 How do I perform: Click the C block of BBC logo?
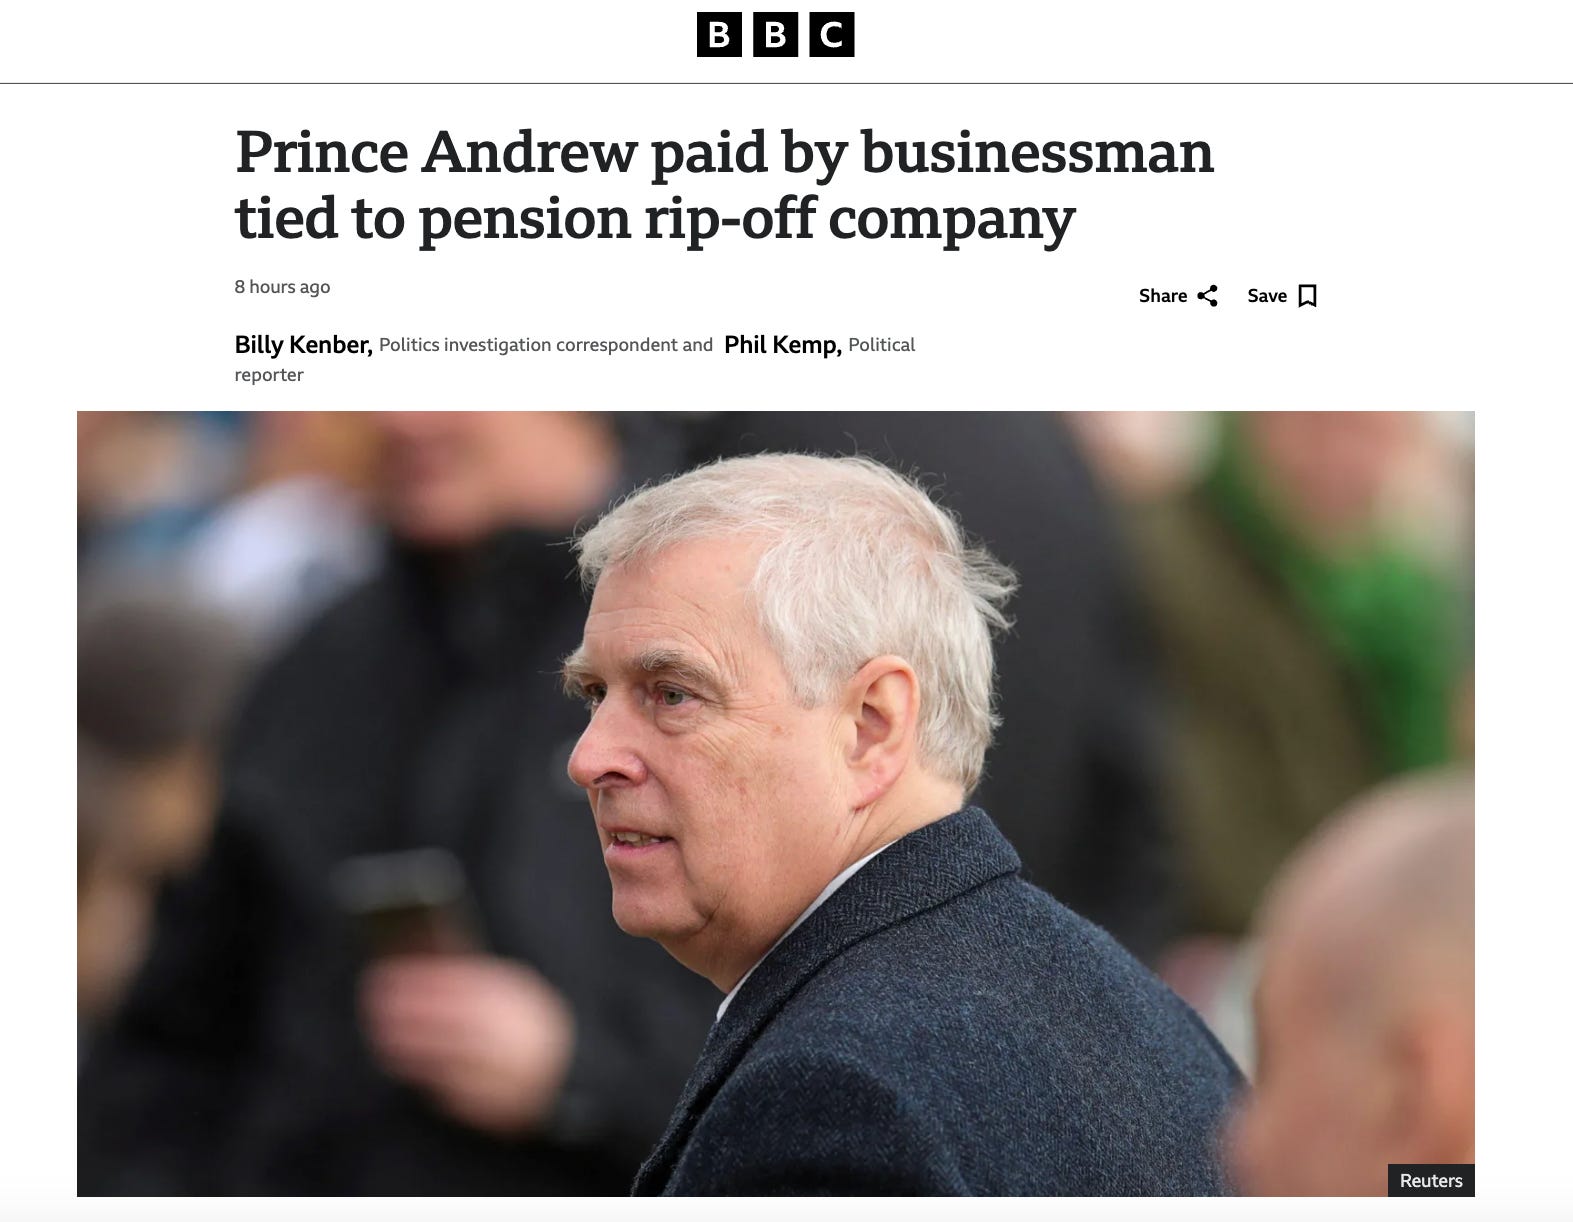click(x=832, y=36)
